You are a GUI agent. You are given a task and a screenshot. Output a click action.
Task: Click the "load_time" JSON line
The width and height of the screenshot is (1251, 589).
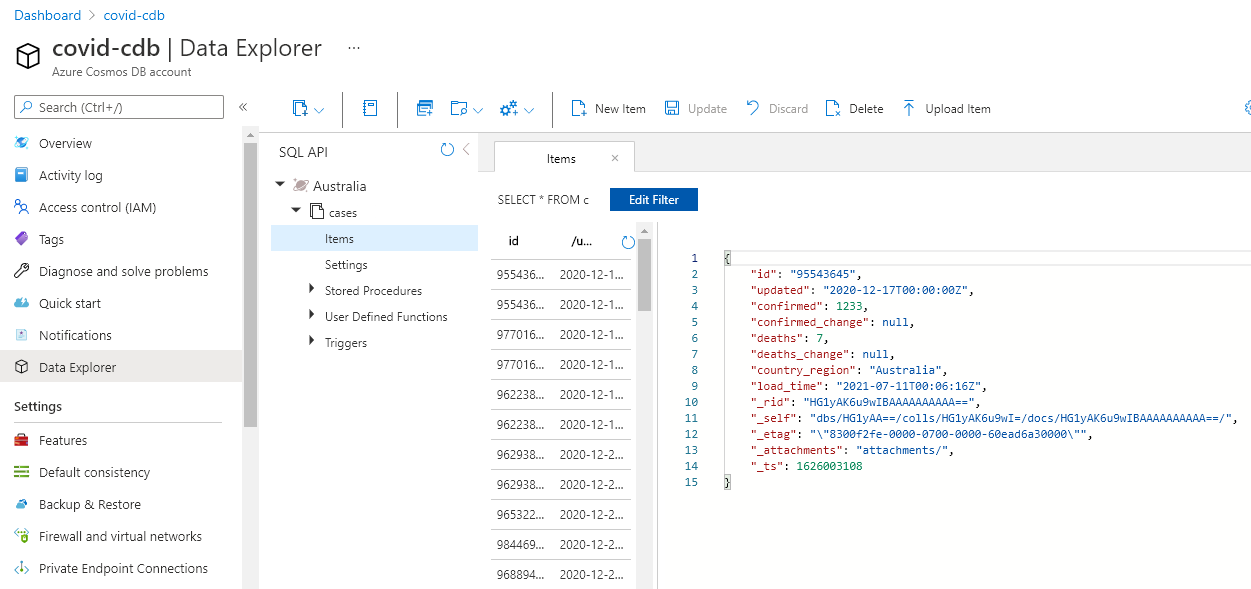[870, 386]
